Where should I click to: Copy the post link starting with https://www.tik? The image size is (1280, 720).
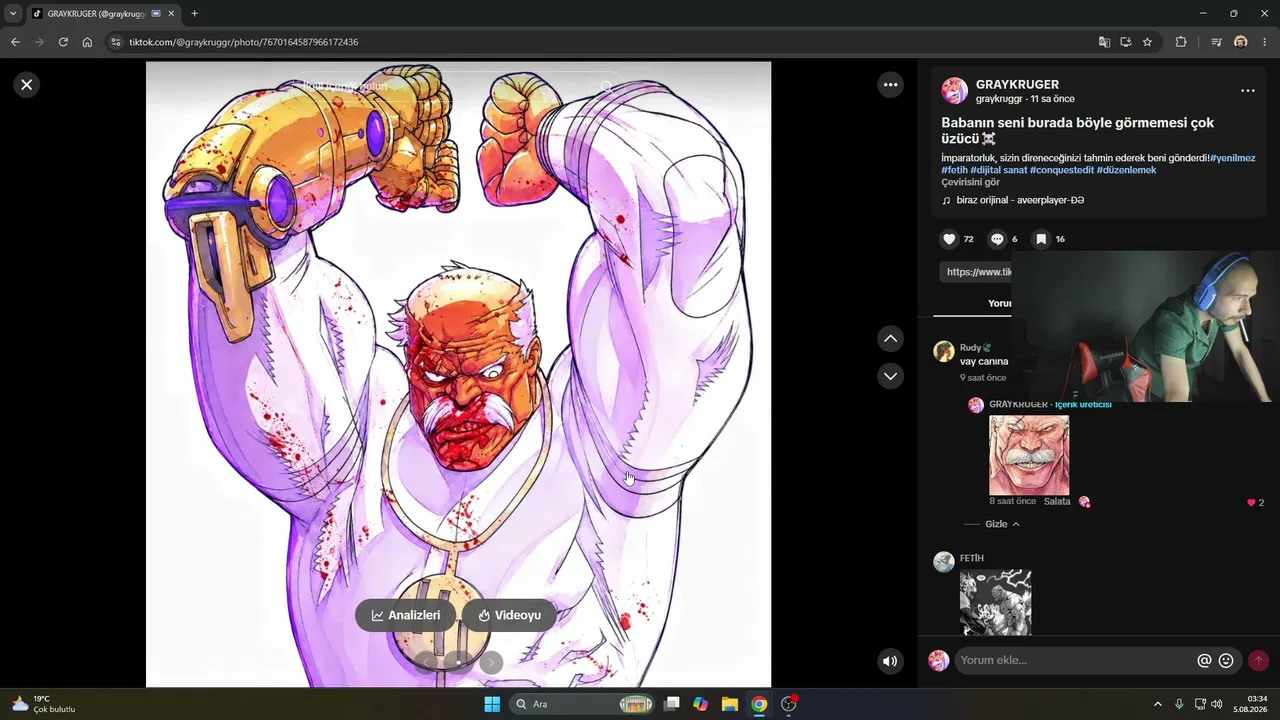click(x=976, y=272)
